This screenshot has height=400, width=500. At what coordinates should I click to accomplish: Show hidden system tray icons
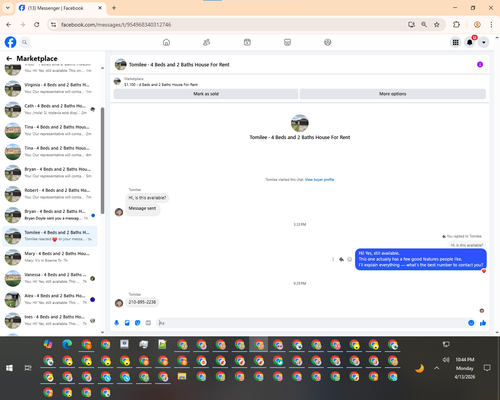pos(437,368)
